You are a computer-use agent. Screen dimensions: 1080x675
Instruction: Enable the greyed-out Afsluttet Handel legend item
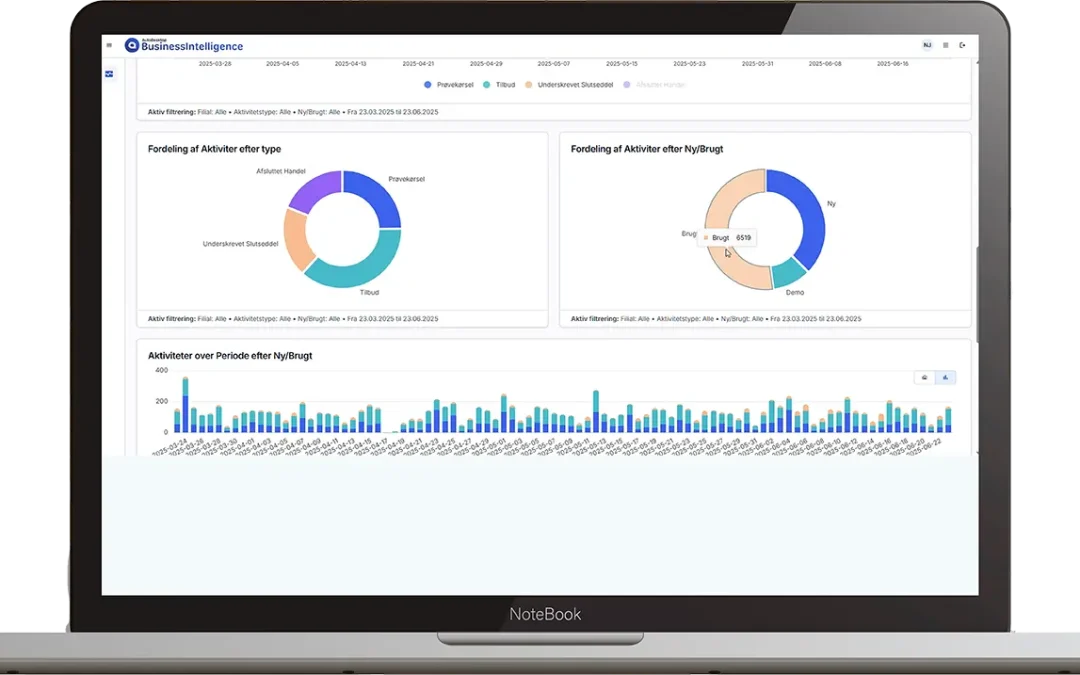(x=657, y=85)
